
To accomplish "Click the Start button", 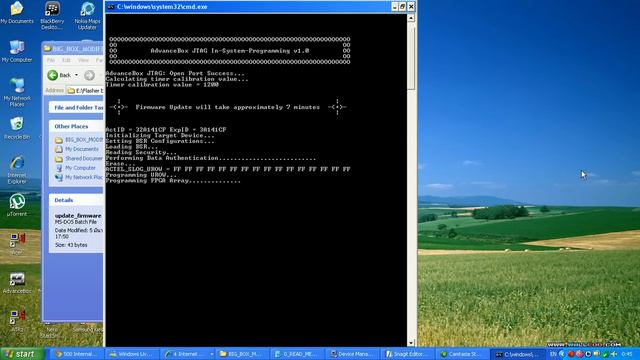I will [22, 354].
